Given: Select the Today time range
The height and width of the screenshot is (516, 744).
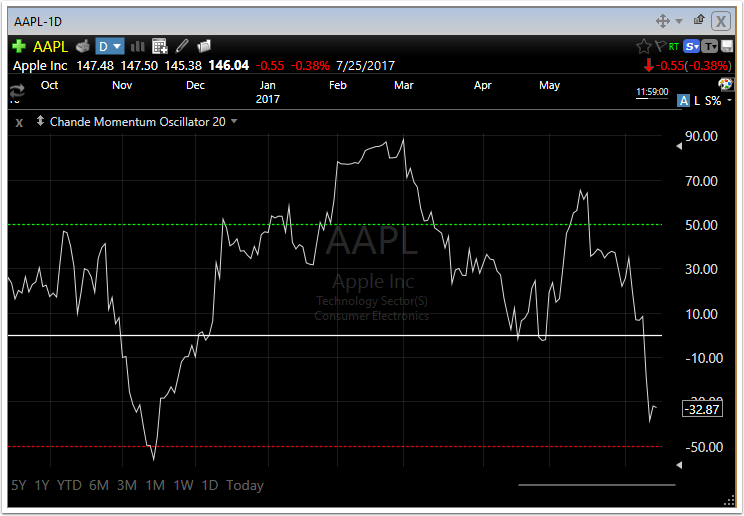Looking at the screenshot, I should click(x=245, y=485).
